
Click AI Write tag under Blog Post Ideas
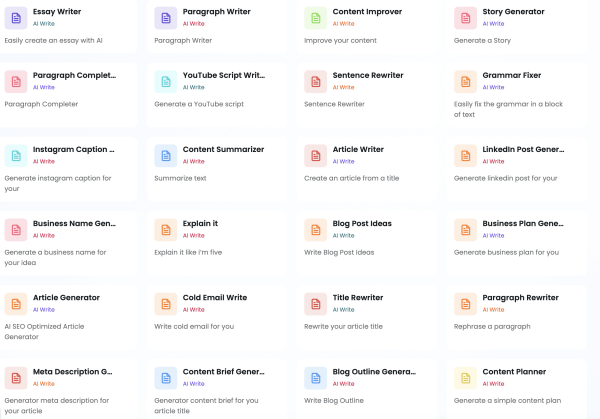pyautogui.click(x=343, y=236)
